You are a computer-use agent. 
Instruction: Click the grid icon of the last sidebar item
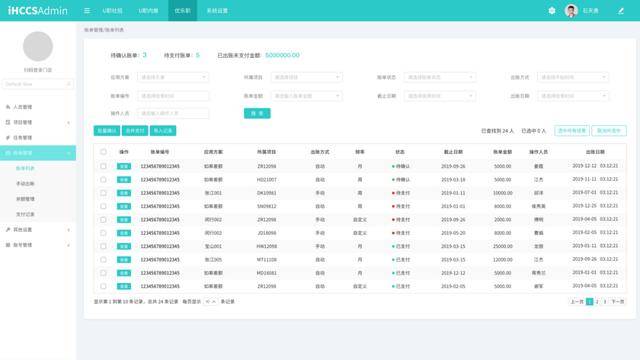(8, 245)
